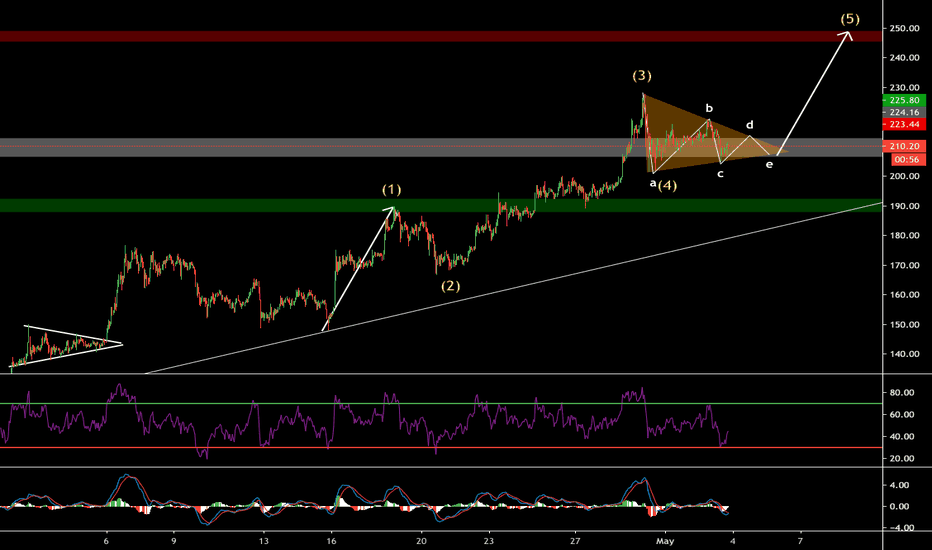Select the wave (4) label
932x550 pixels.
(667, 186)
